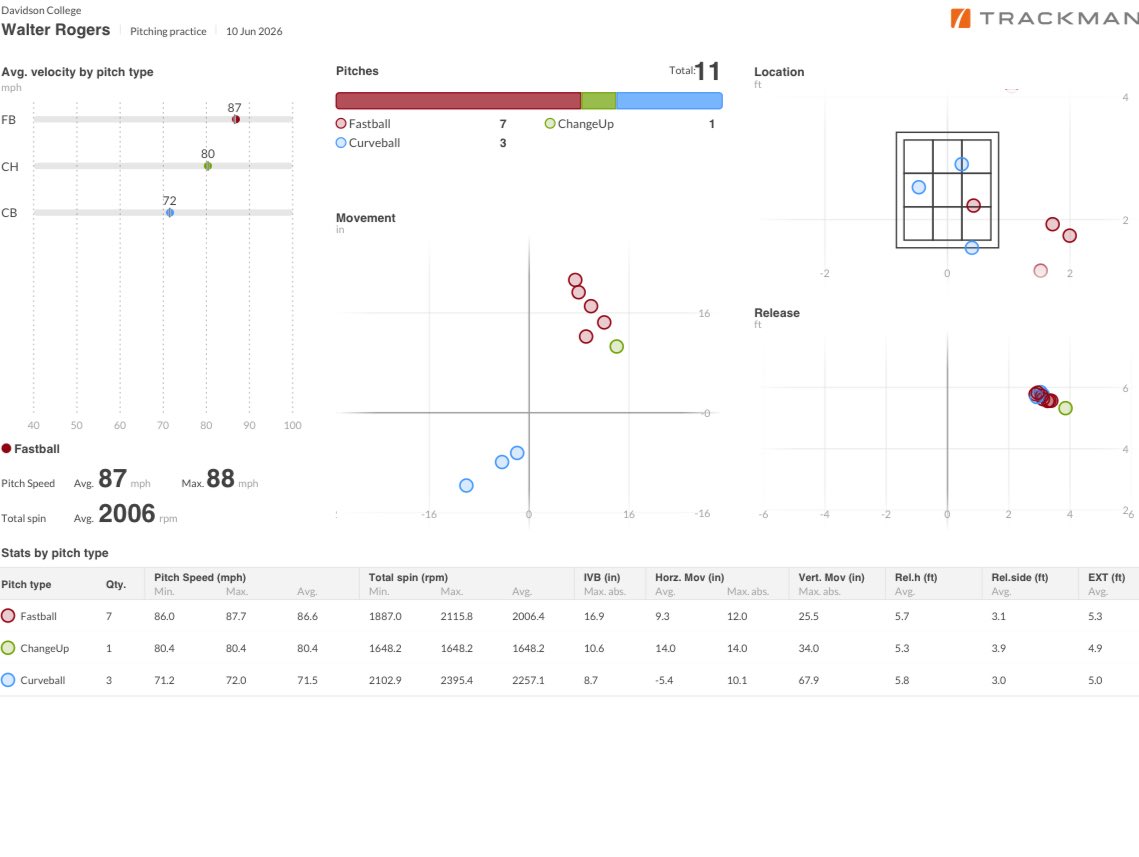Click Fastball vertical movement value 25.5

pyautogui.click(x=808, y=616)
